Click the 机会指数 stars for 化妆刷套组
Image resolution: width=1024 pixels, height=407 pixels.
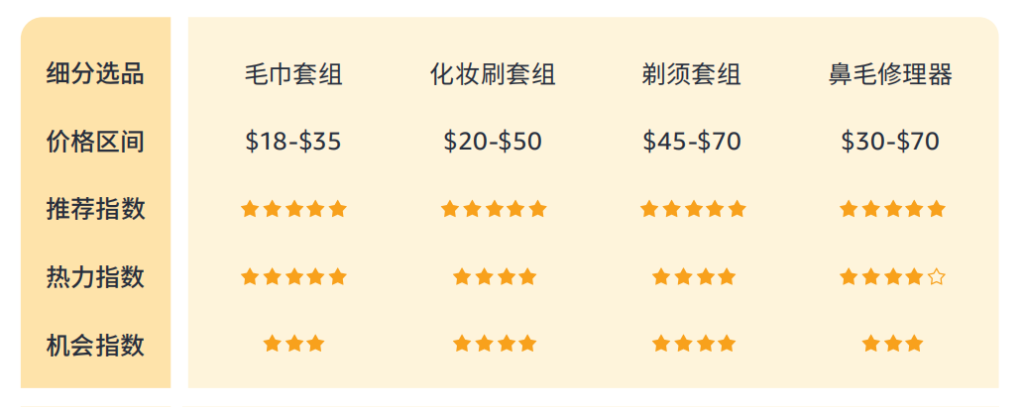(493, 344)
